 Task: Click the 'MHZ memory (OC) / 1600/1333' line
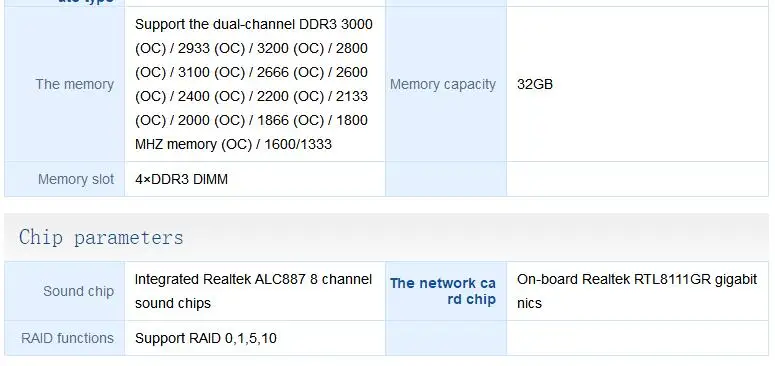tap(233, 144)
